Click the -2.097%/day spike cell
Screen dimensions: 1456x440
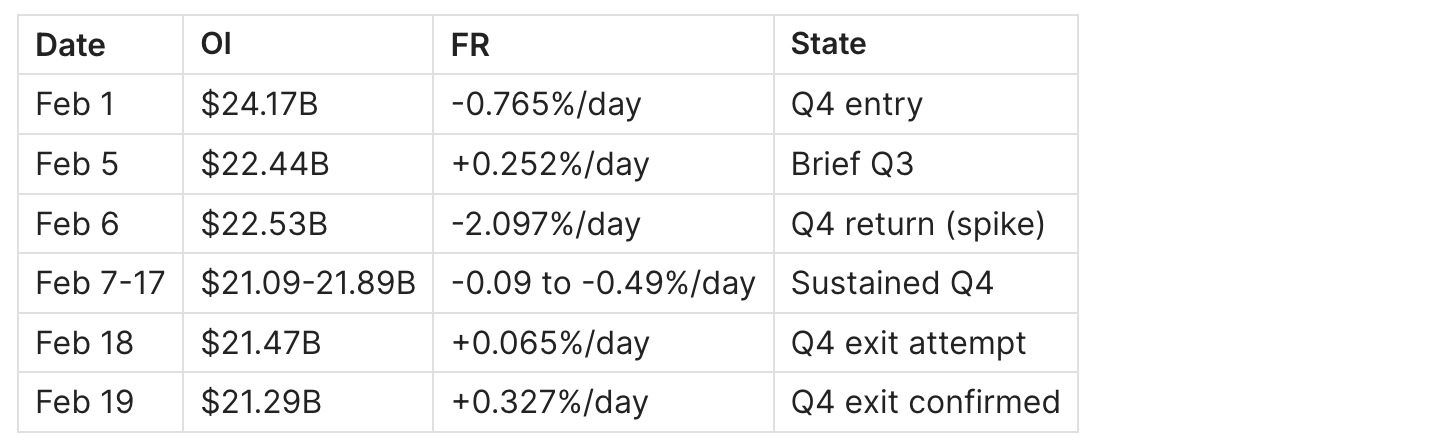click(545, 224)
